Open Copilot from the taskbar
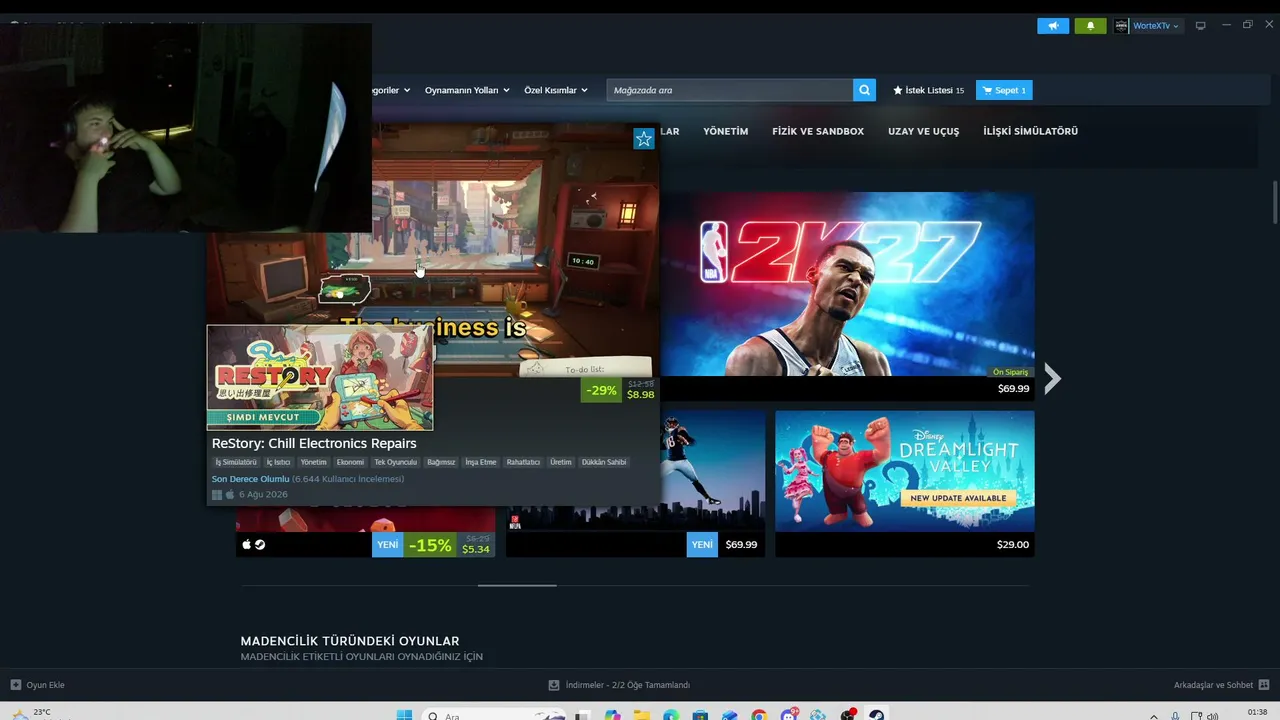This screenshot has height=720, width=1280. pos(612,715)
